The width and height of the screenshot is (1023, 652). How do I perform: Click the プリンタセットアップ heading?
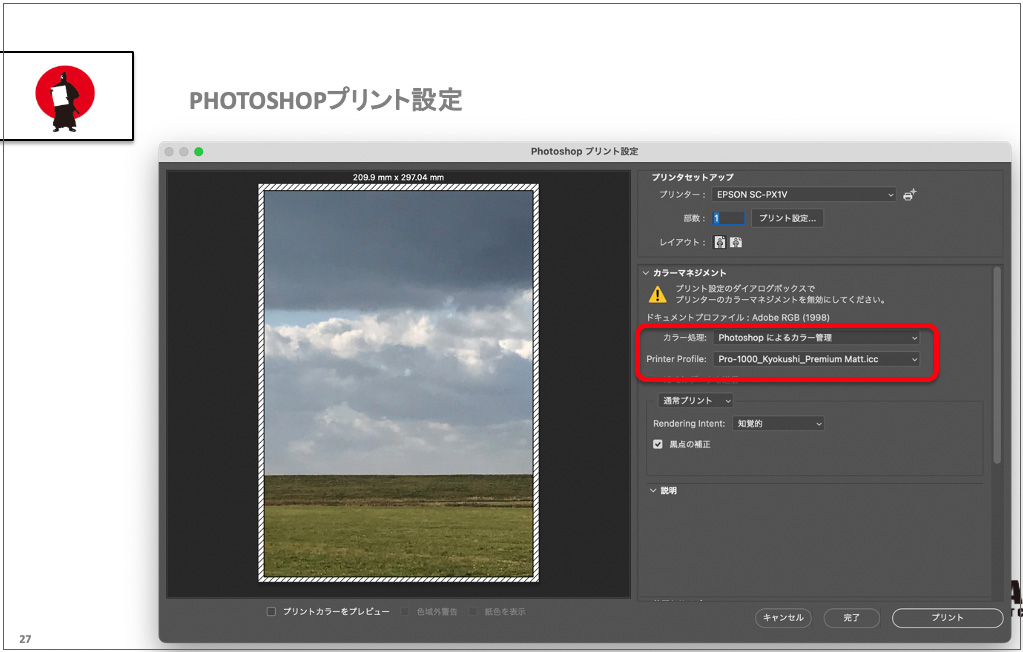(692, 177)
